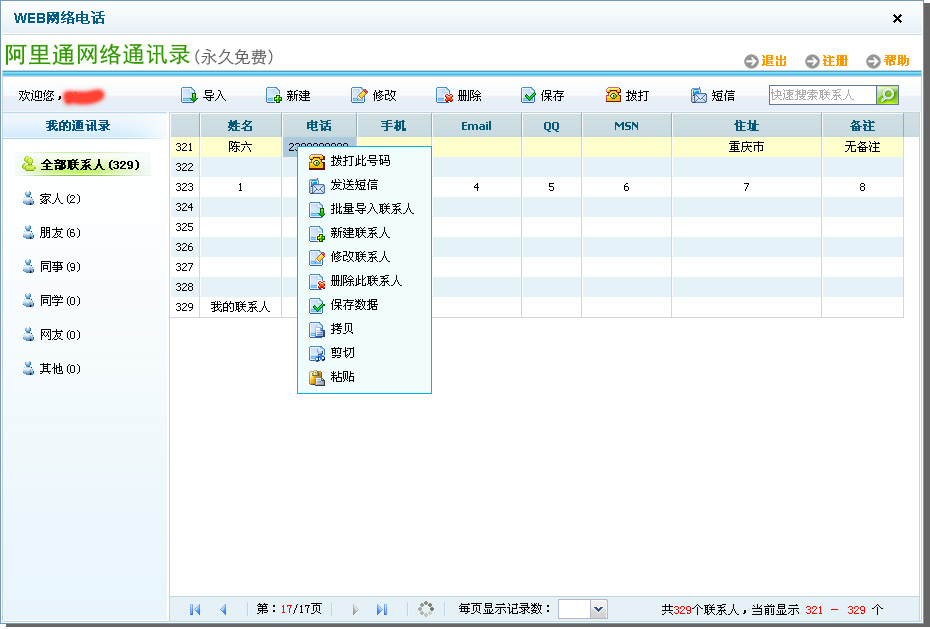The height and width of the screenshot is (629, 930).
Task: Open the 每页显示记录数 dropdown
Action: tap(598, 609)
